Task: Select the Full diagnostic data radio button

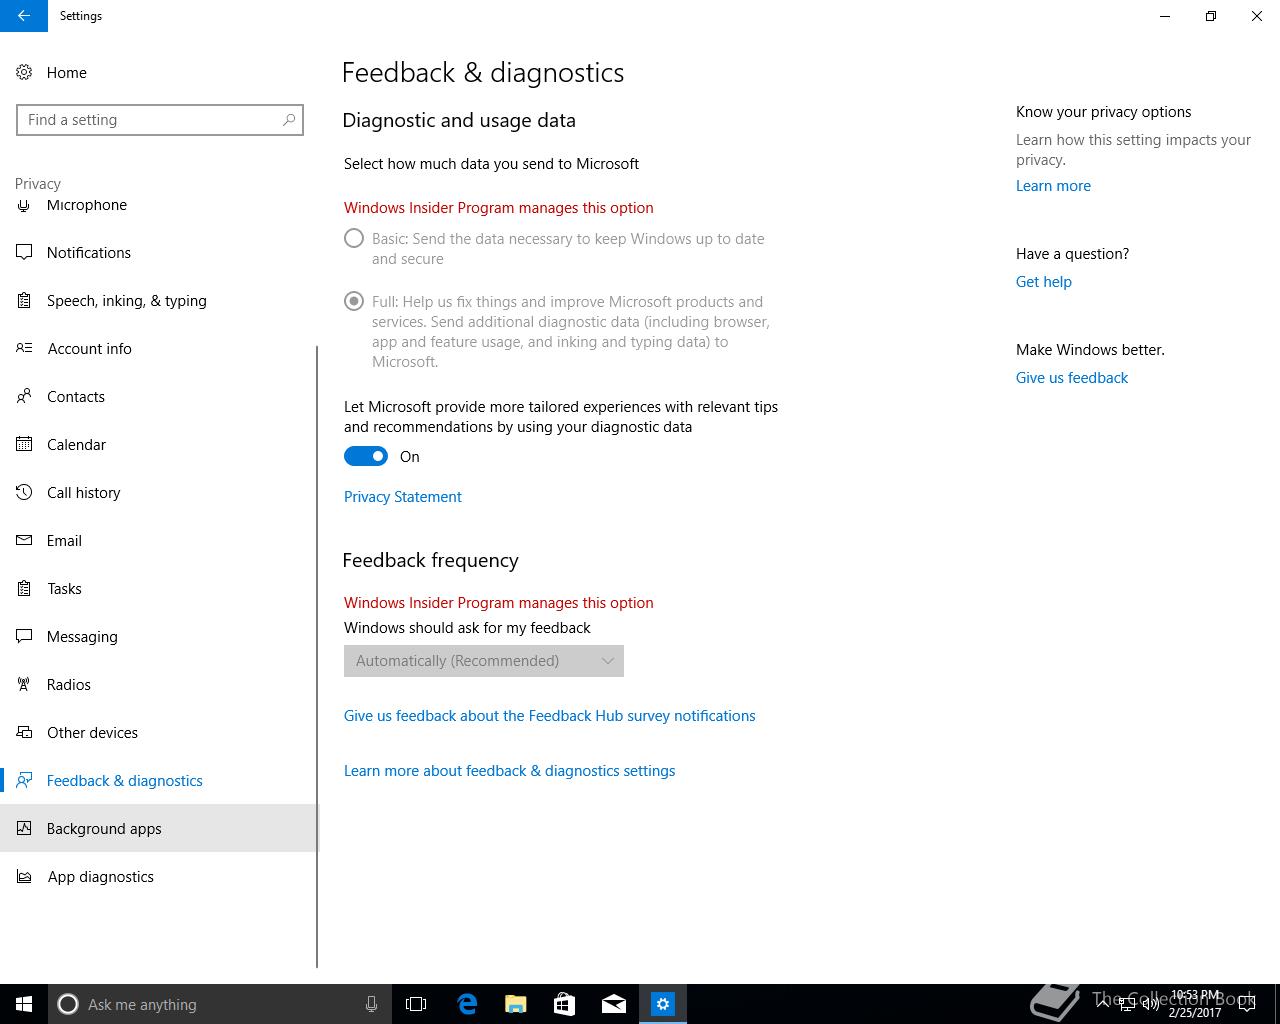Action: (x=354, y=301)
